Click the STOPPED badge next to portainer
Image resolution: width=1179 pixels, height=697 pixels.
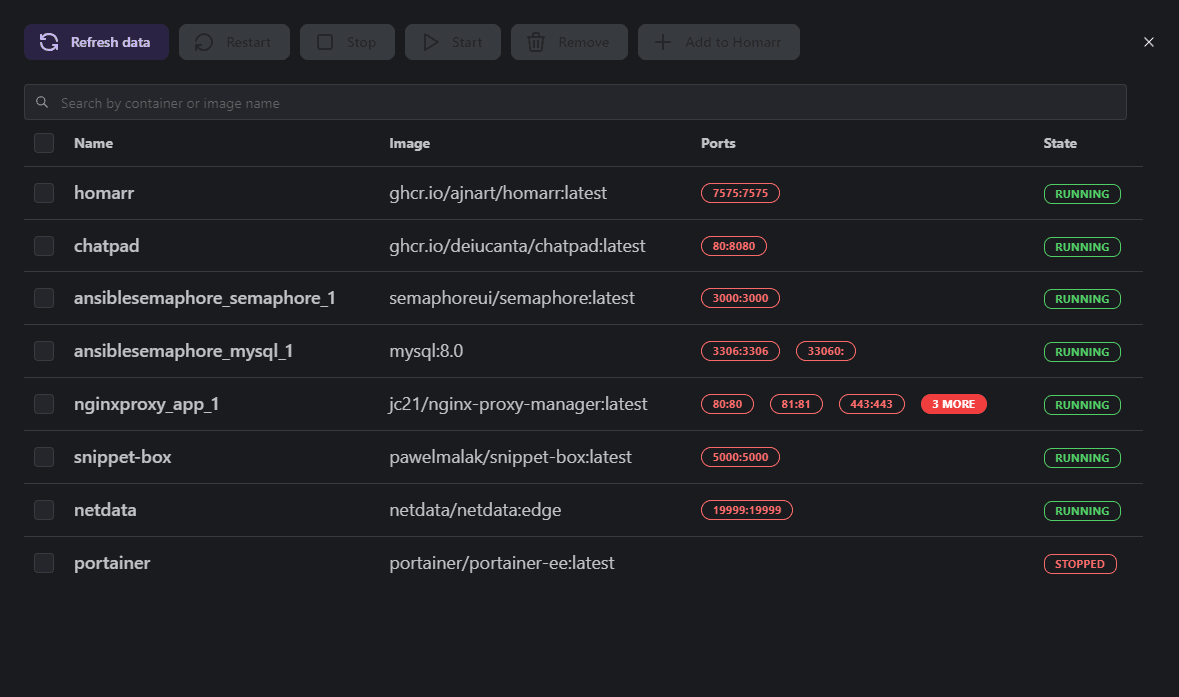coord(1080,563)
